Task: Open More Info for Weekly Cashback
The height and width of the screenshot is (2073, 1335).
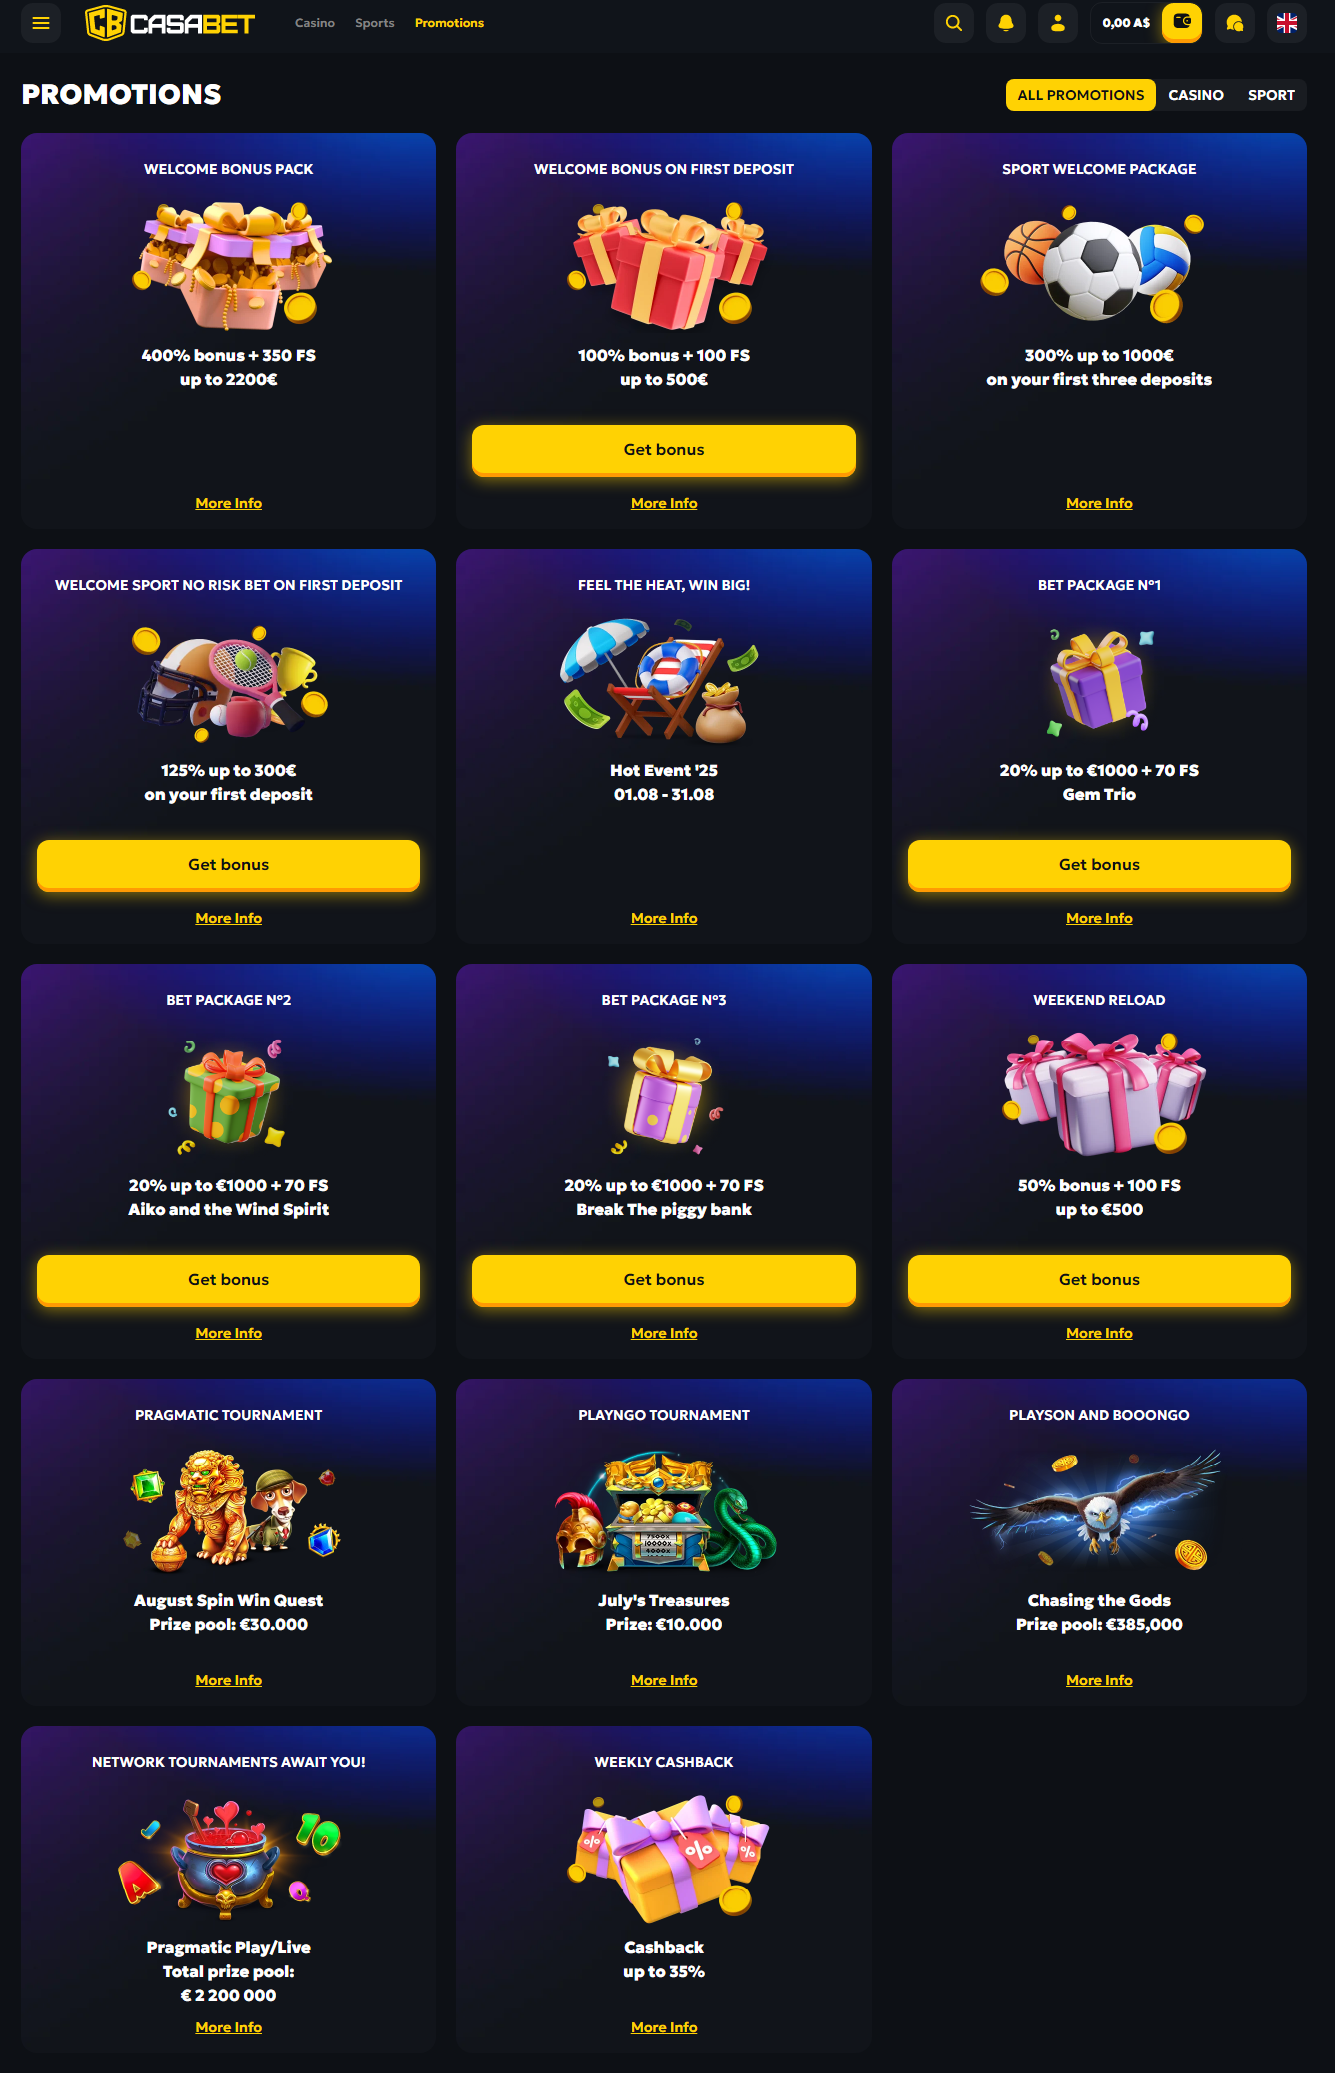Action: coord(664,2027)
